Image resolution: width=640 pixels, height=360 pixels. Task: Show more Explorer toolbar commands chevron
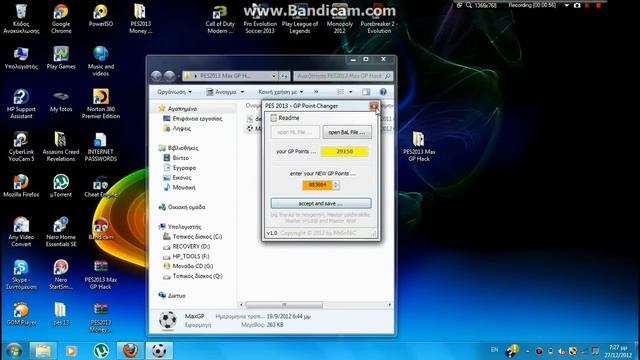pyautogui.click(x=316, y=92)
